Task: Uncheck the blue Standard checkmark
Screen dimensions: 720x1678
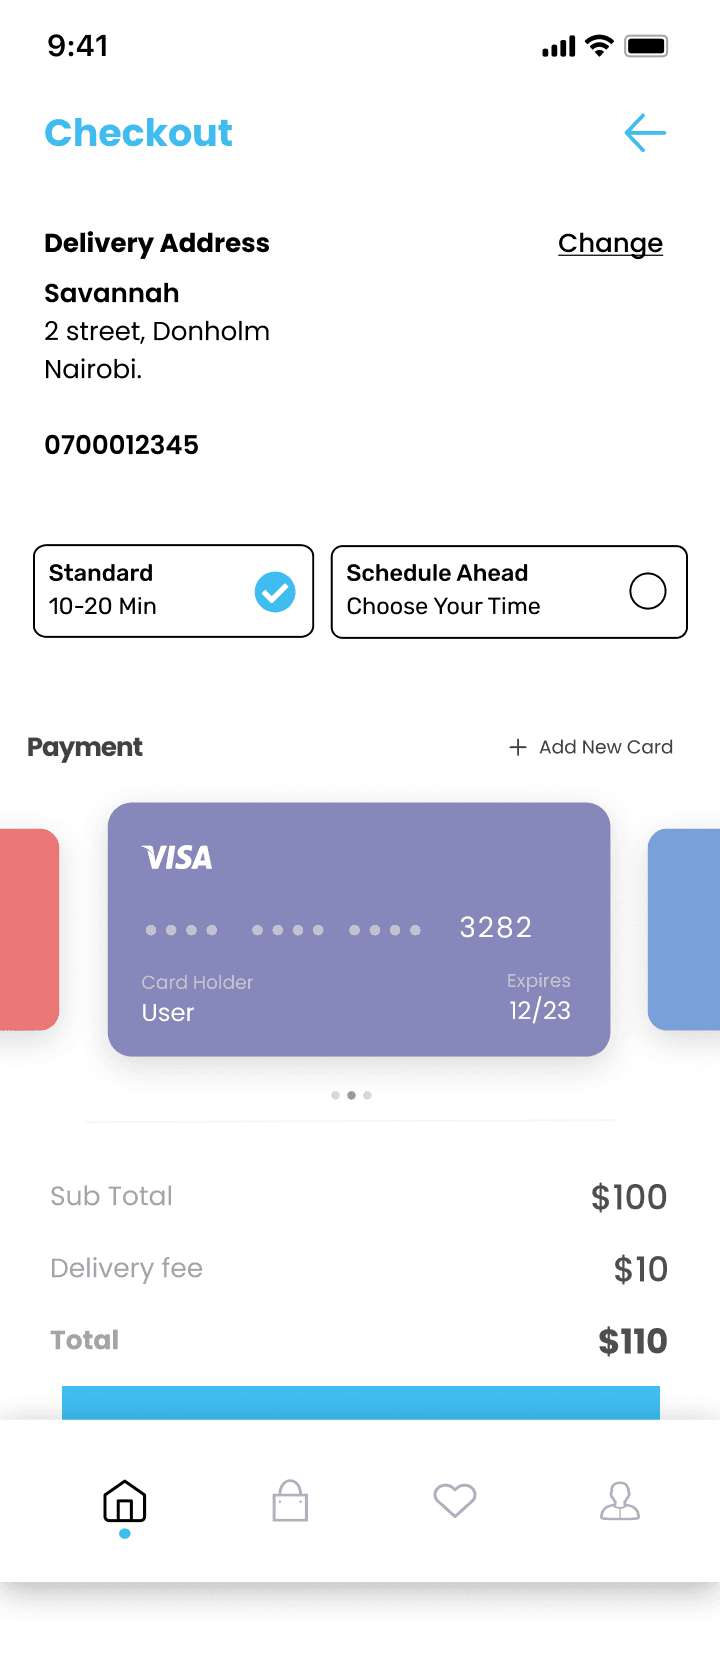Action: 275,591
